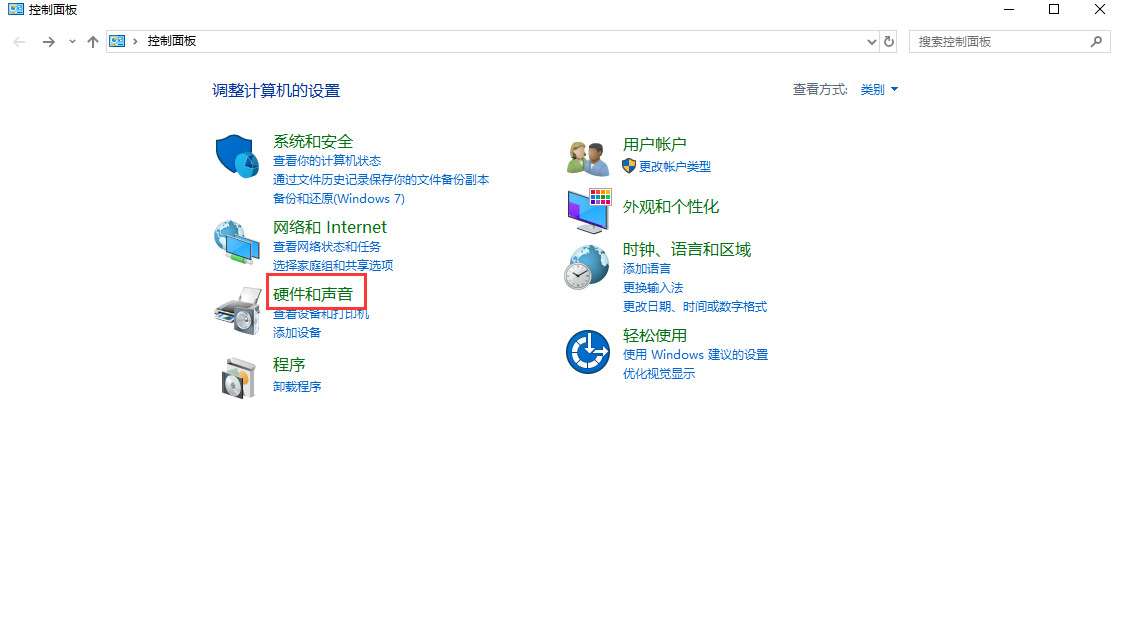The width and height of the screenshot is (1121, 626).
Task: Open the 查看方式 类别 dropdown
Action: (878, 89)
